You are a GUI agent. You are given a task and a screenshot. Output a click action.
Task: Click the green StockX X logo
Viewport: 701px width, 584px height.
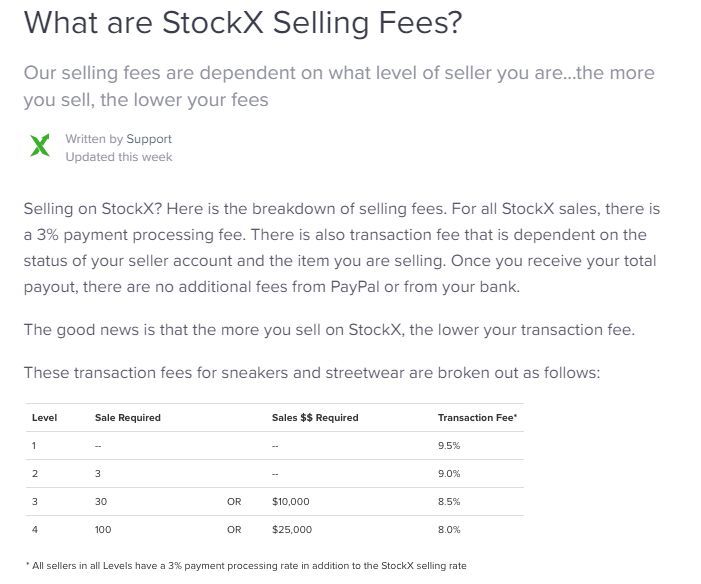pyautogui.click(x=40, y=148)
